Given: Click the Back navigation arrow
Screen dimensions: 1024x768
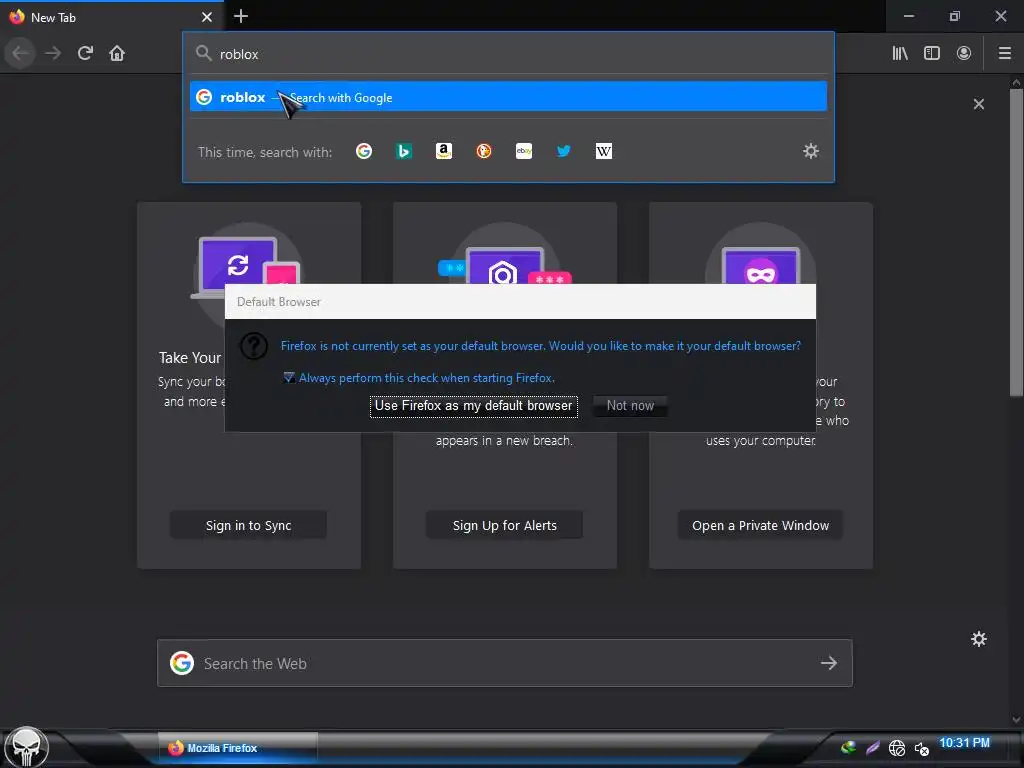Looking at the screenshot, I should click(x=20, y=53).
